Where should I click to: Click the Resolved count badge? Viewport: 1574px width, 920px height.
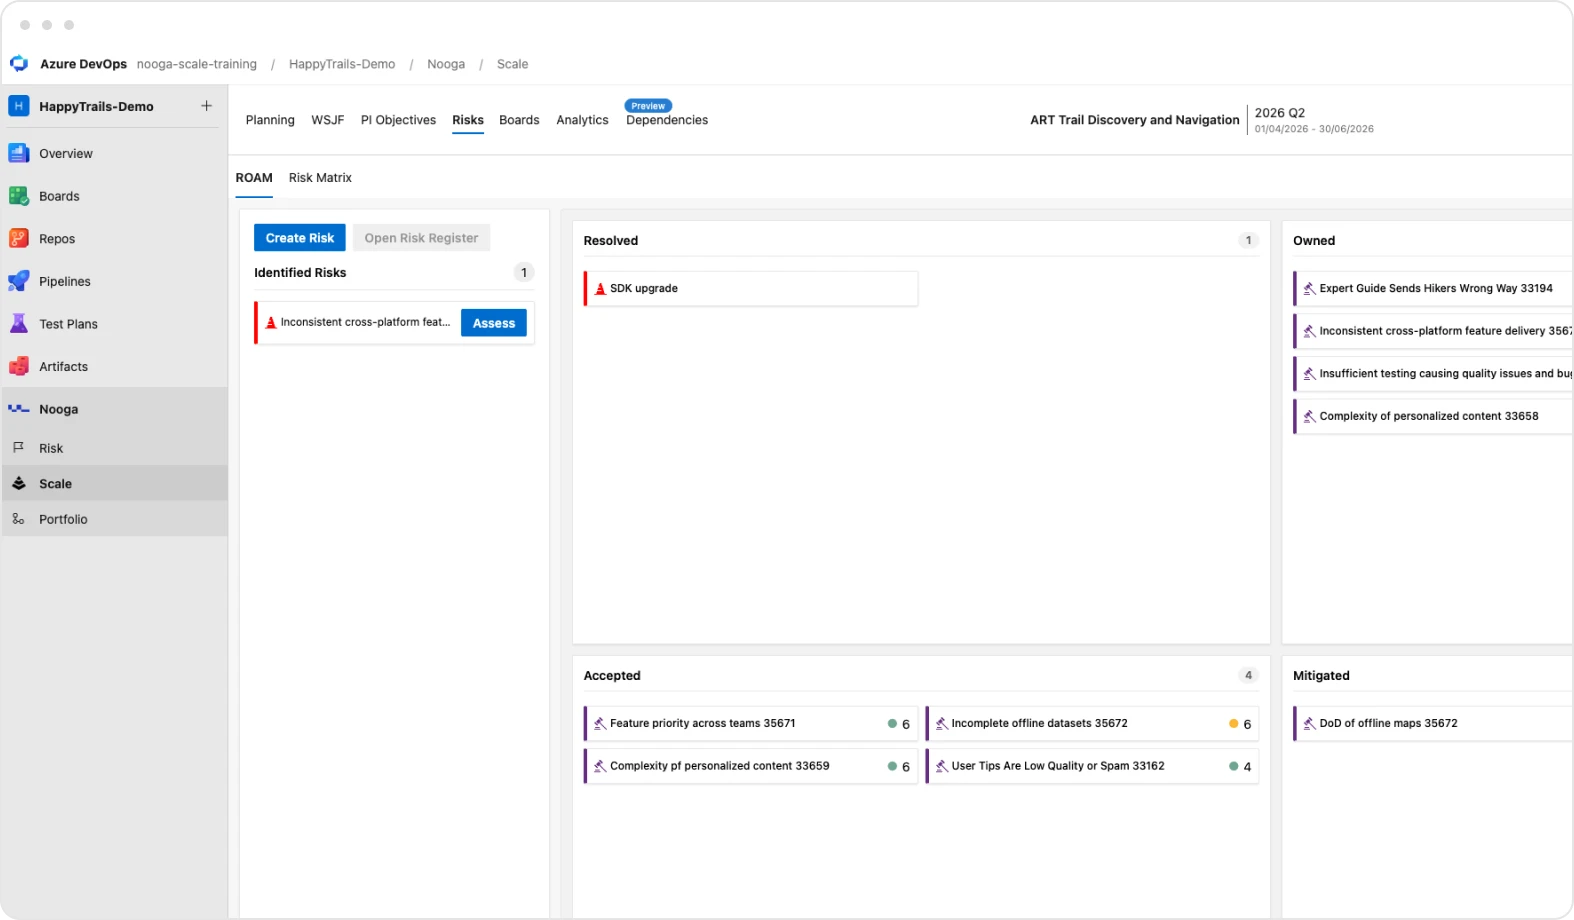1248,241
